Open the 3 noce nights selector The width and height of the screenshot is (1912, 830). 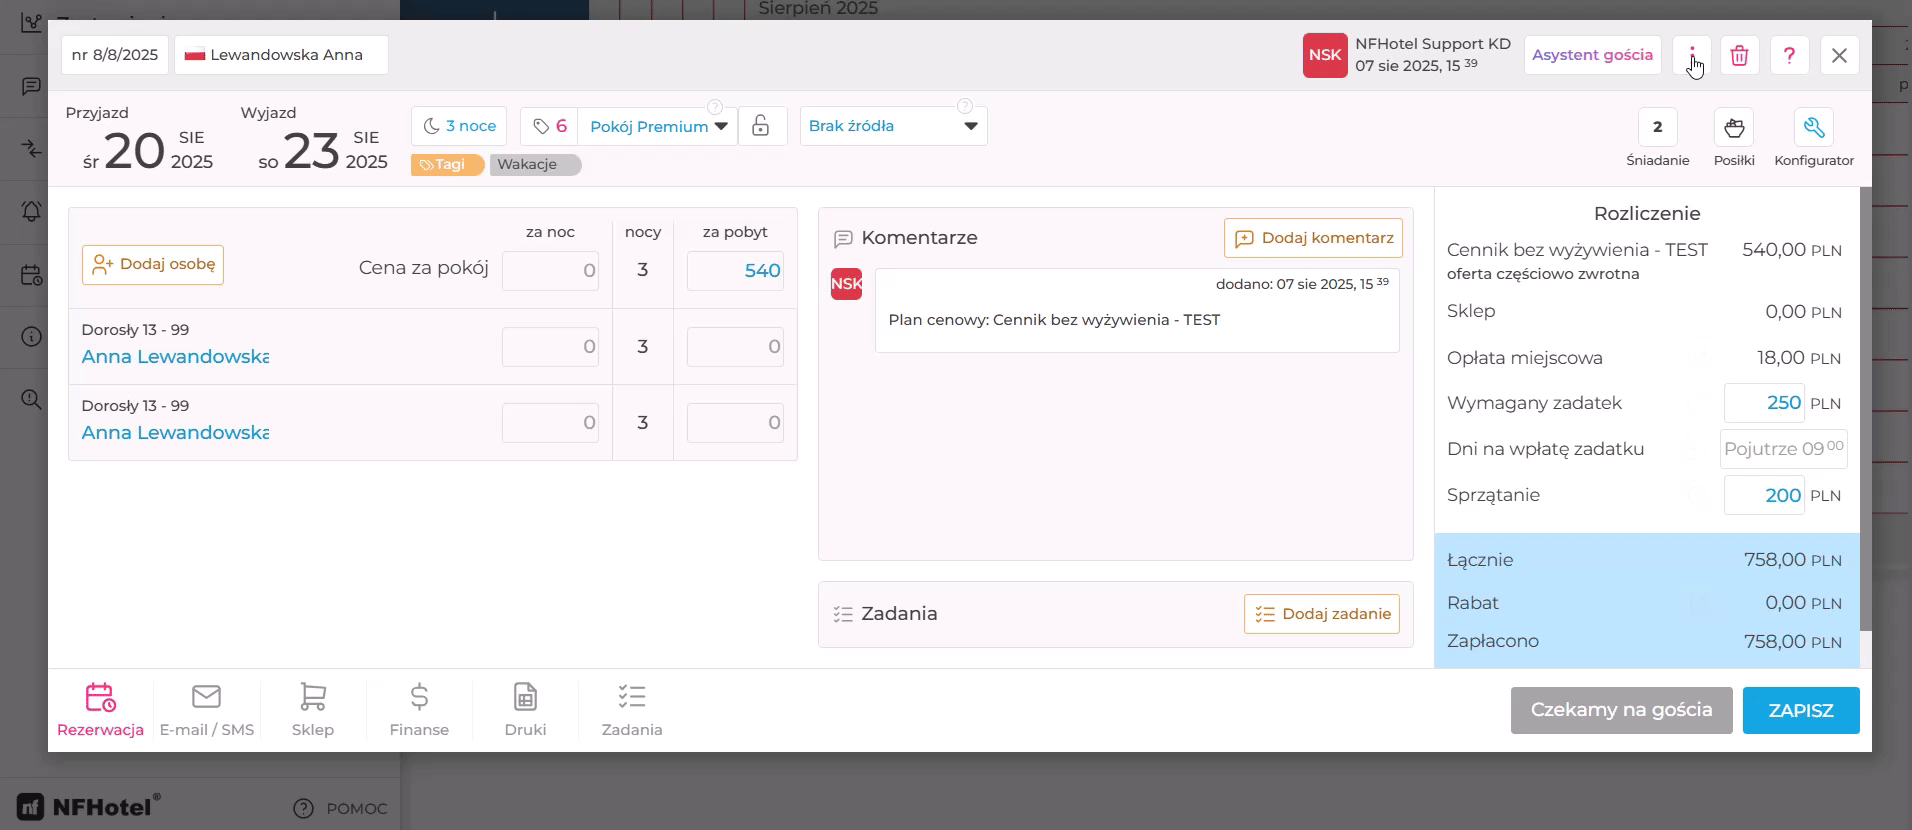pyautogui.click(x=459, y=126)
